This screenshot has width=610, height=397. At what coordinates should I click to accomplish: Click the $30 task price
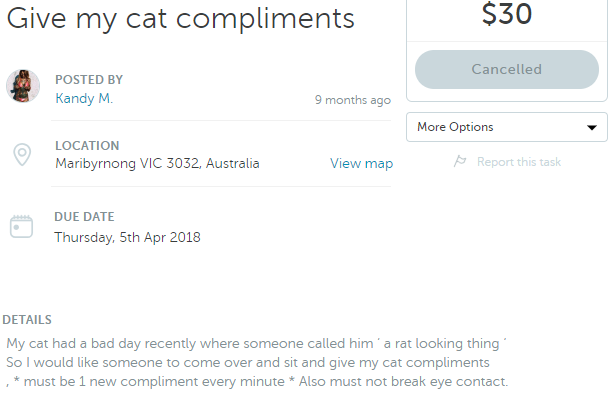point(507,14)
